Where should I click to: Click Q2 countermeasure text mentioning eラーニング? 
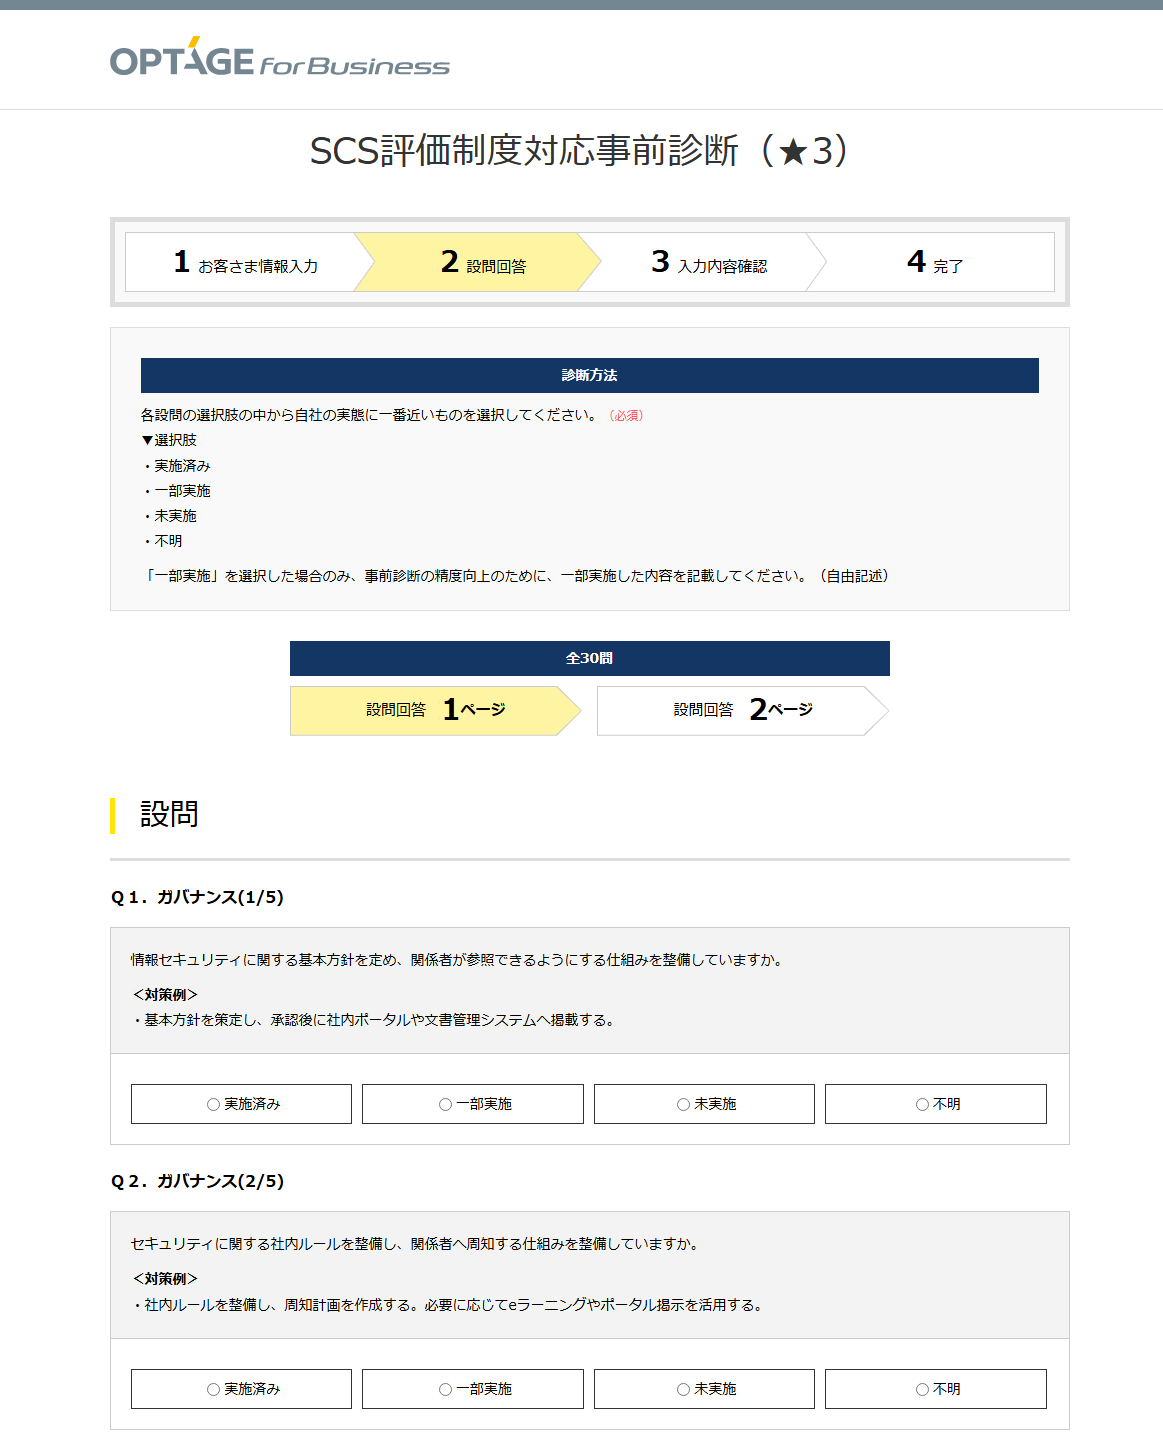coord(449,1305)
